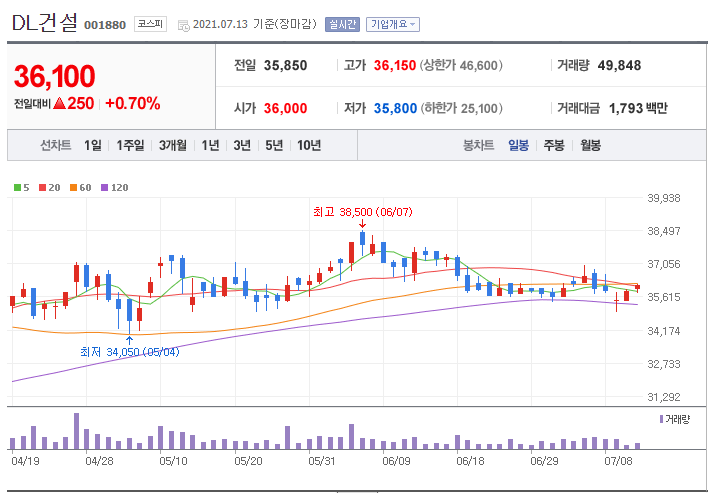
Task: Select the 10년 line chart period
Action: pos(309,145)
